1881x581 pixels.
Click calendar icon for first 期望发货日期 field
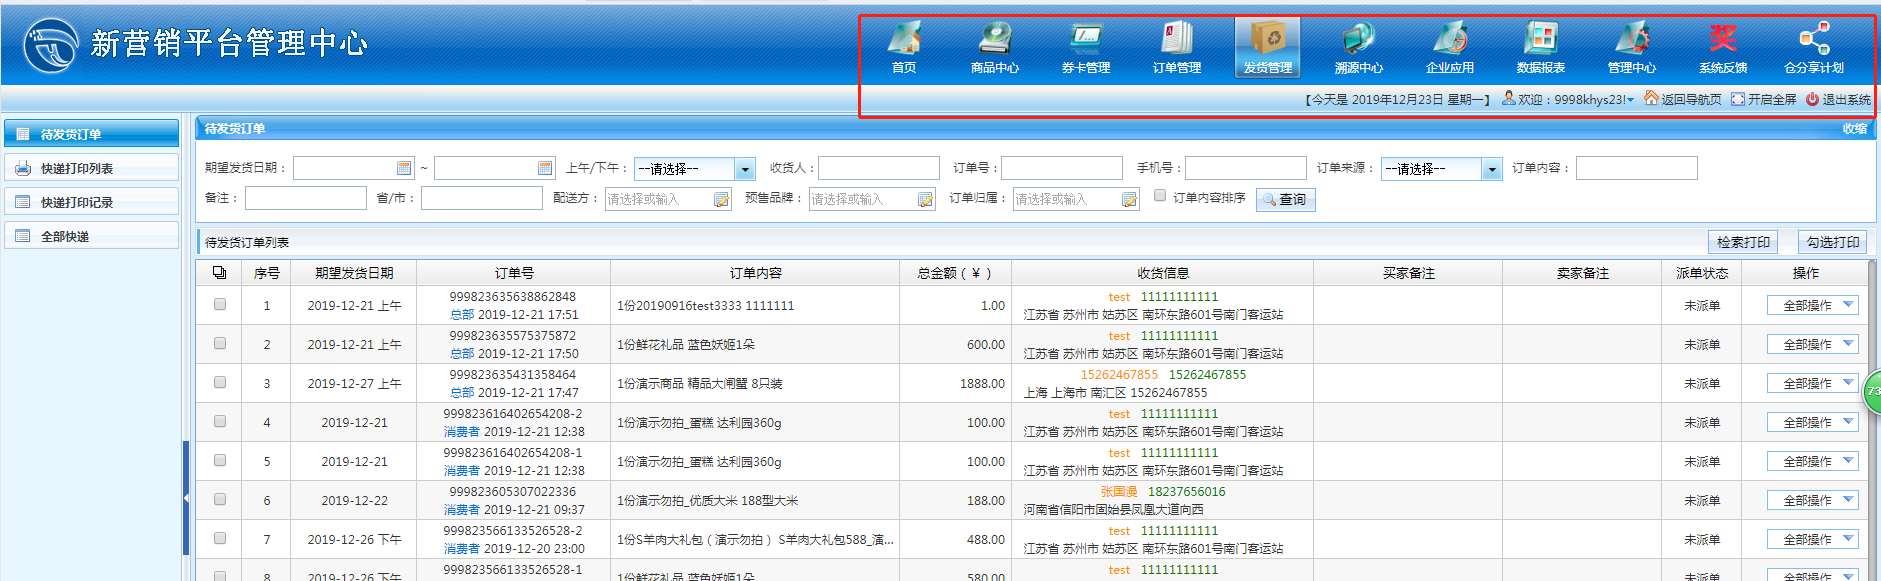[404, 168]
